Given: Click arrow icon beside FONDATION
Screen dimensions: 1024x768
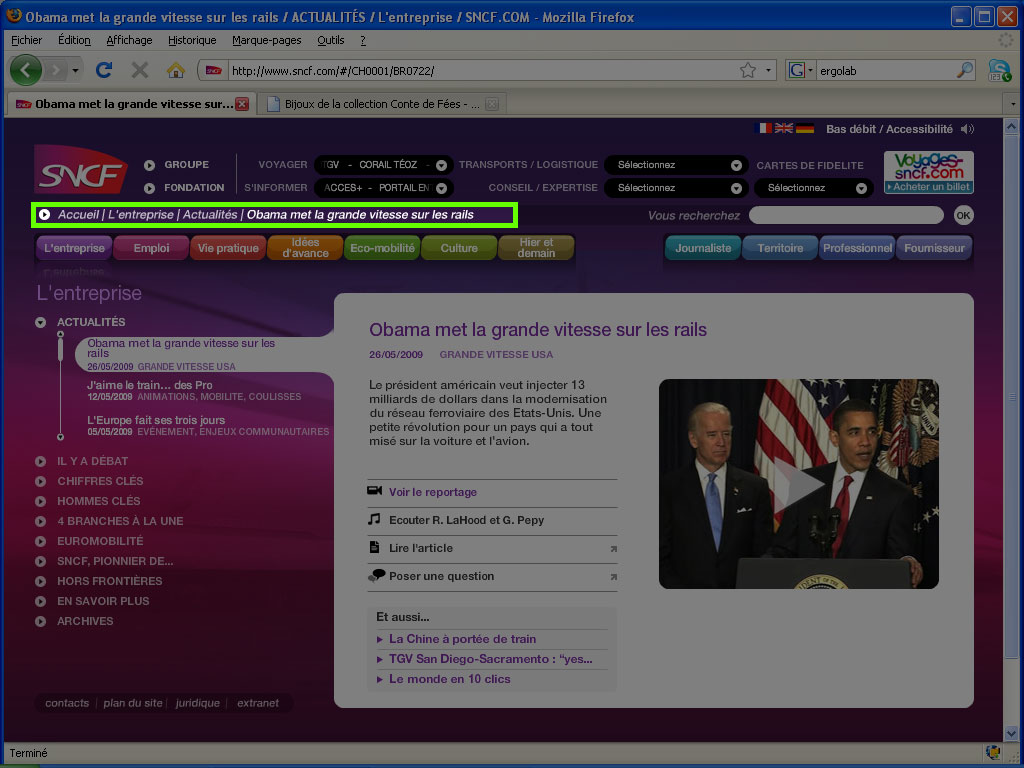Looking at the screenshot, I should click(x=150, y=188).
